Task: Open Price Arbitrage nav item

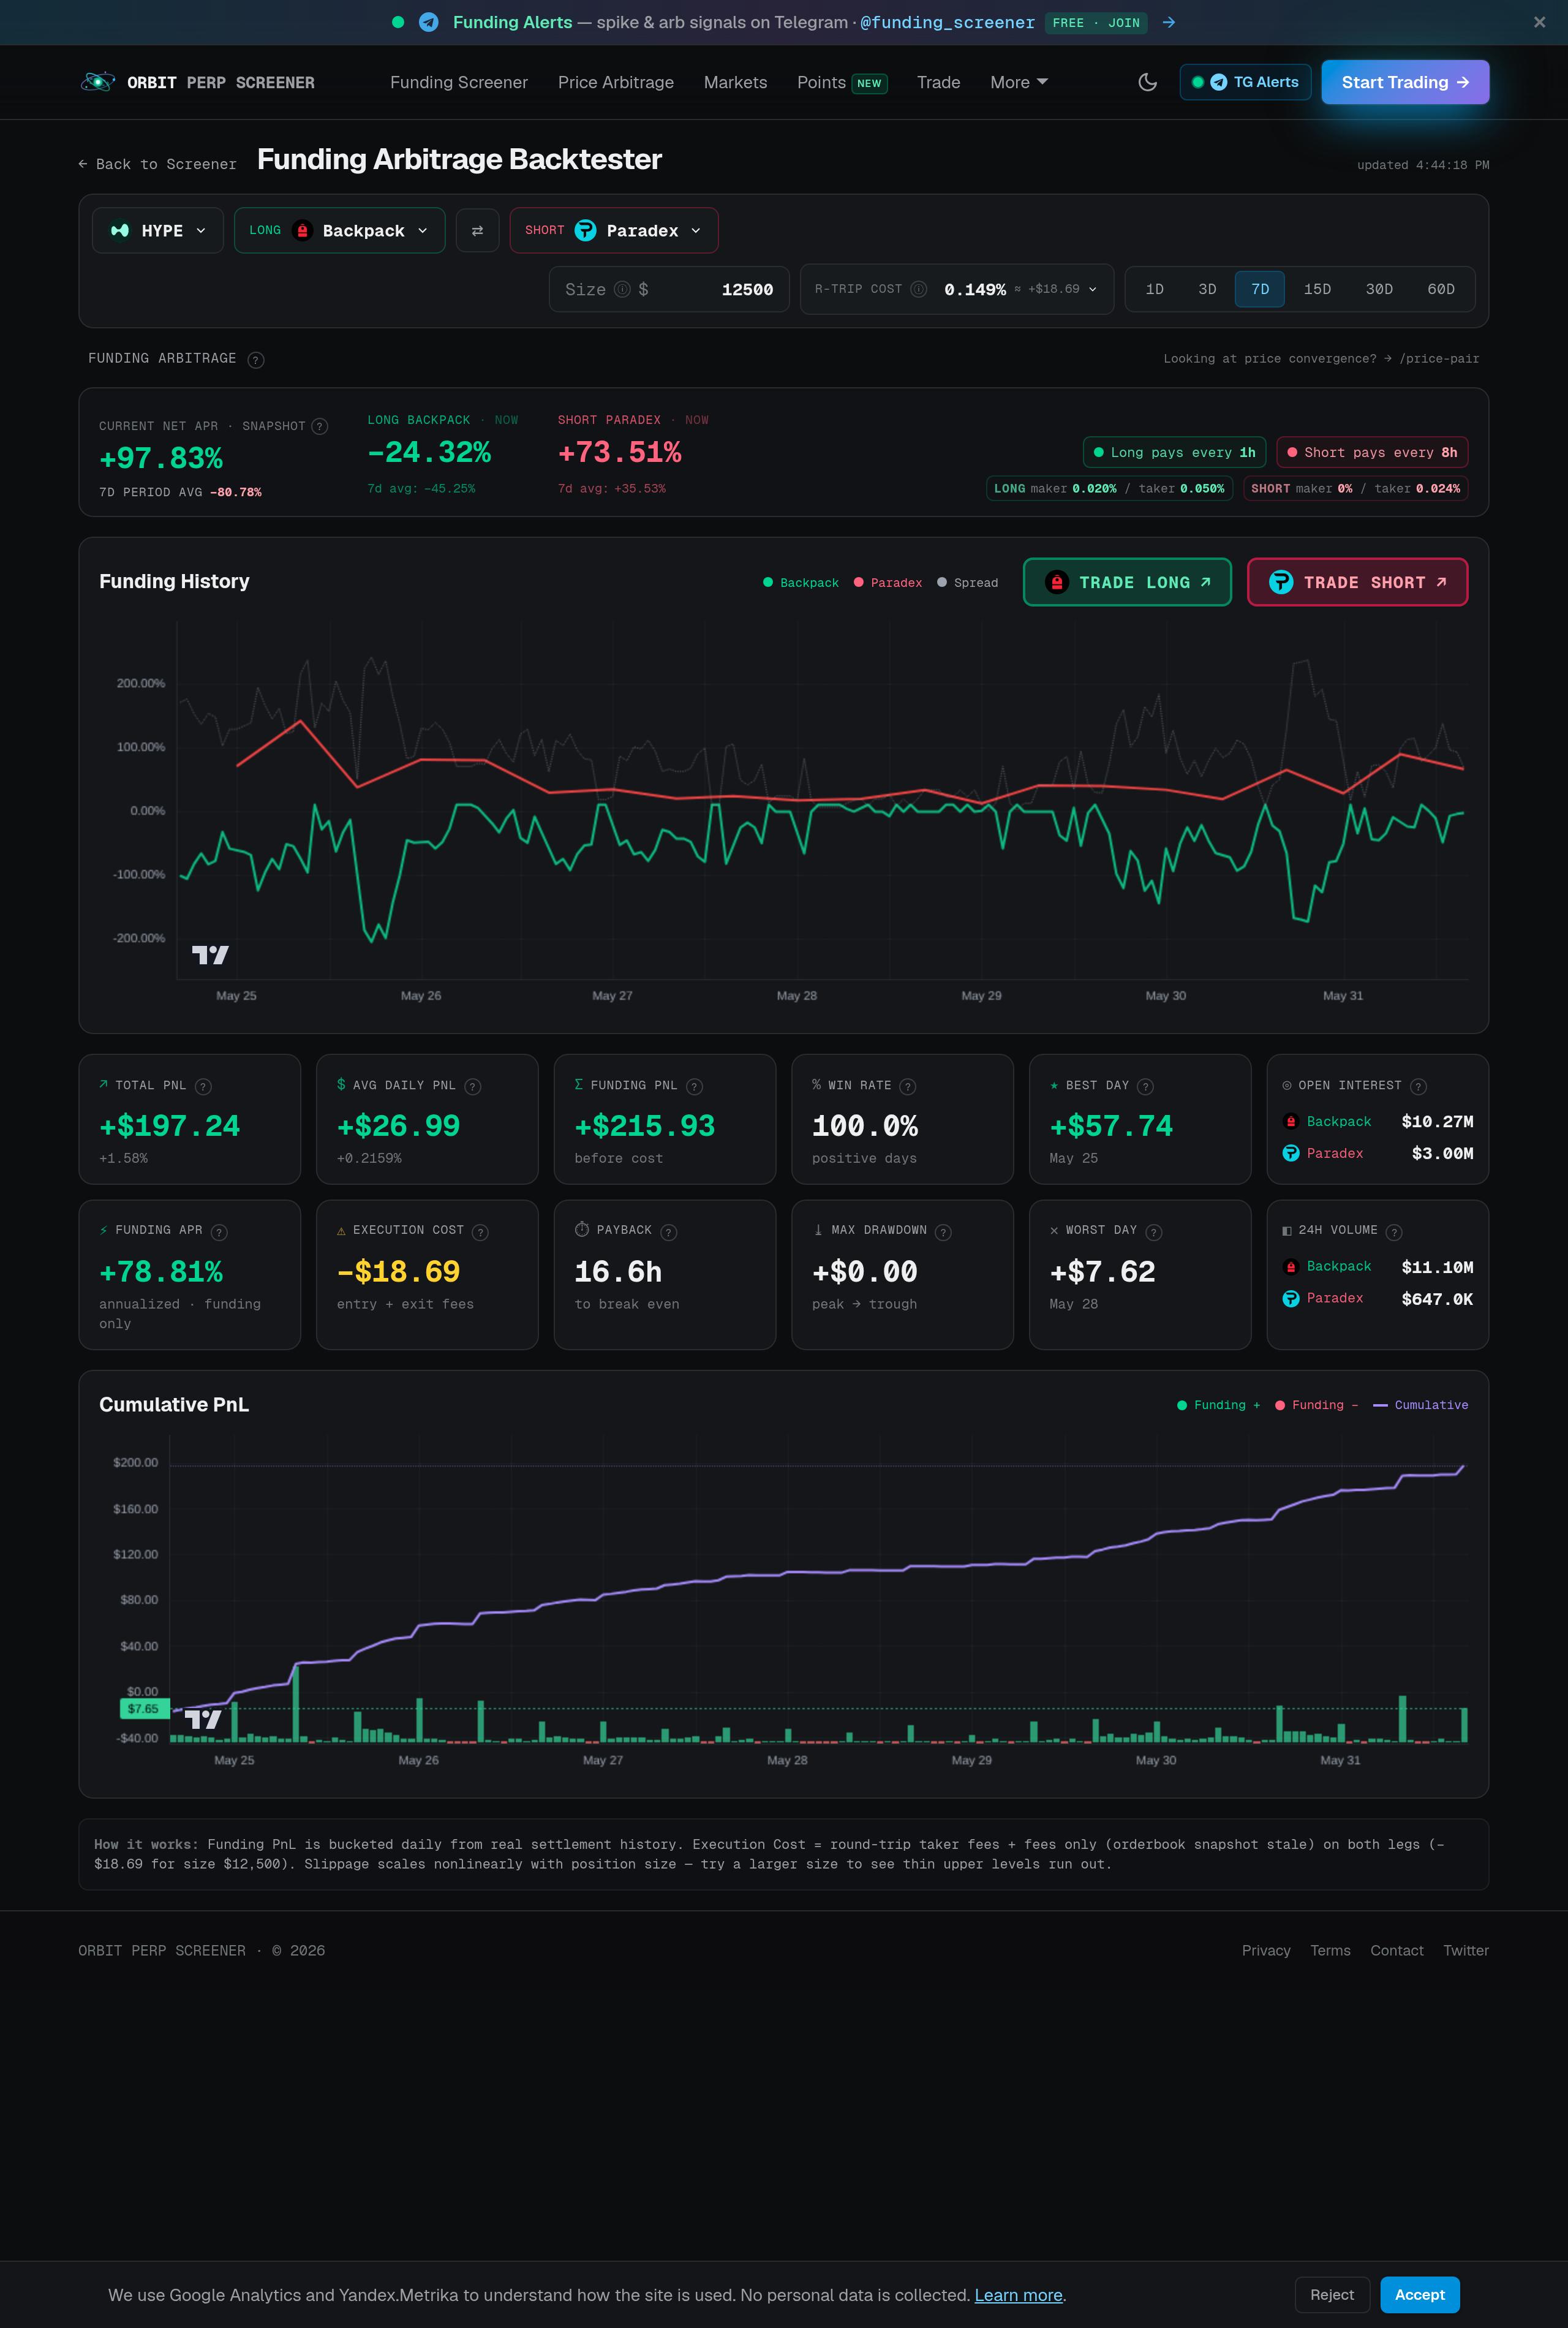Action: (x=616, y=82)
